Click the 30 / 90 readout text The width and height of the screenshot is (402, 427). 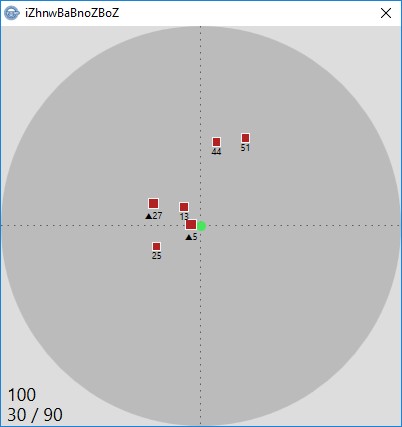35,415
